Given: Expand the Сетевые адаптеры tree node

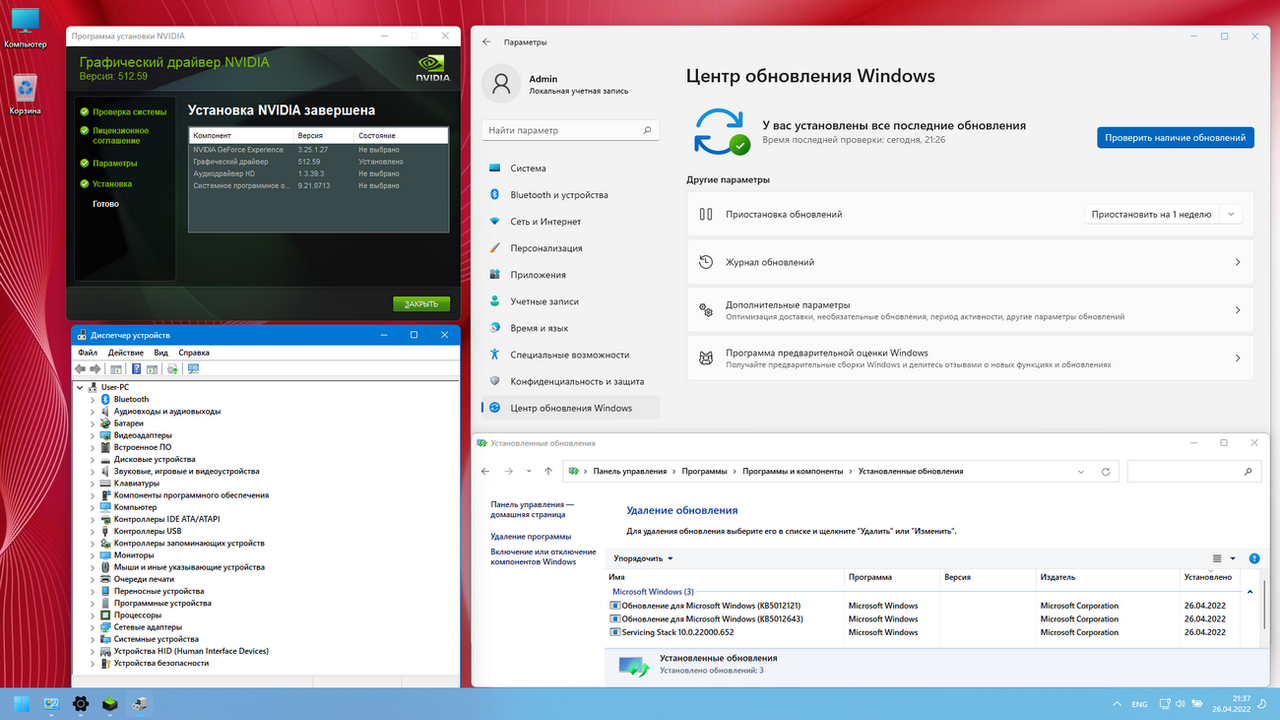Looking at the screenshot, I should (x=93, y=627).
